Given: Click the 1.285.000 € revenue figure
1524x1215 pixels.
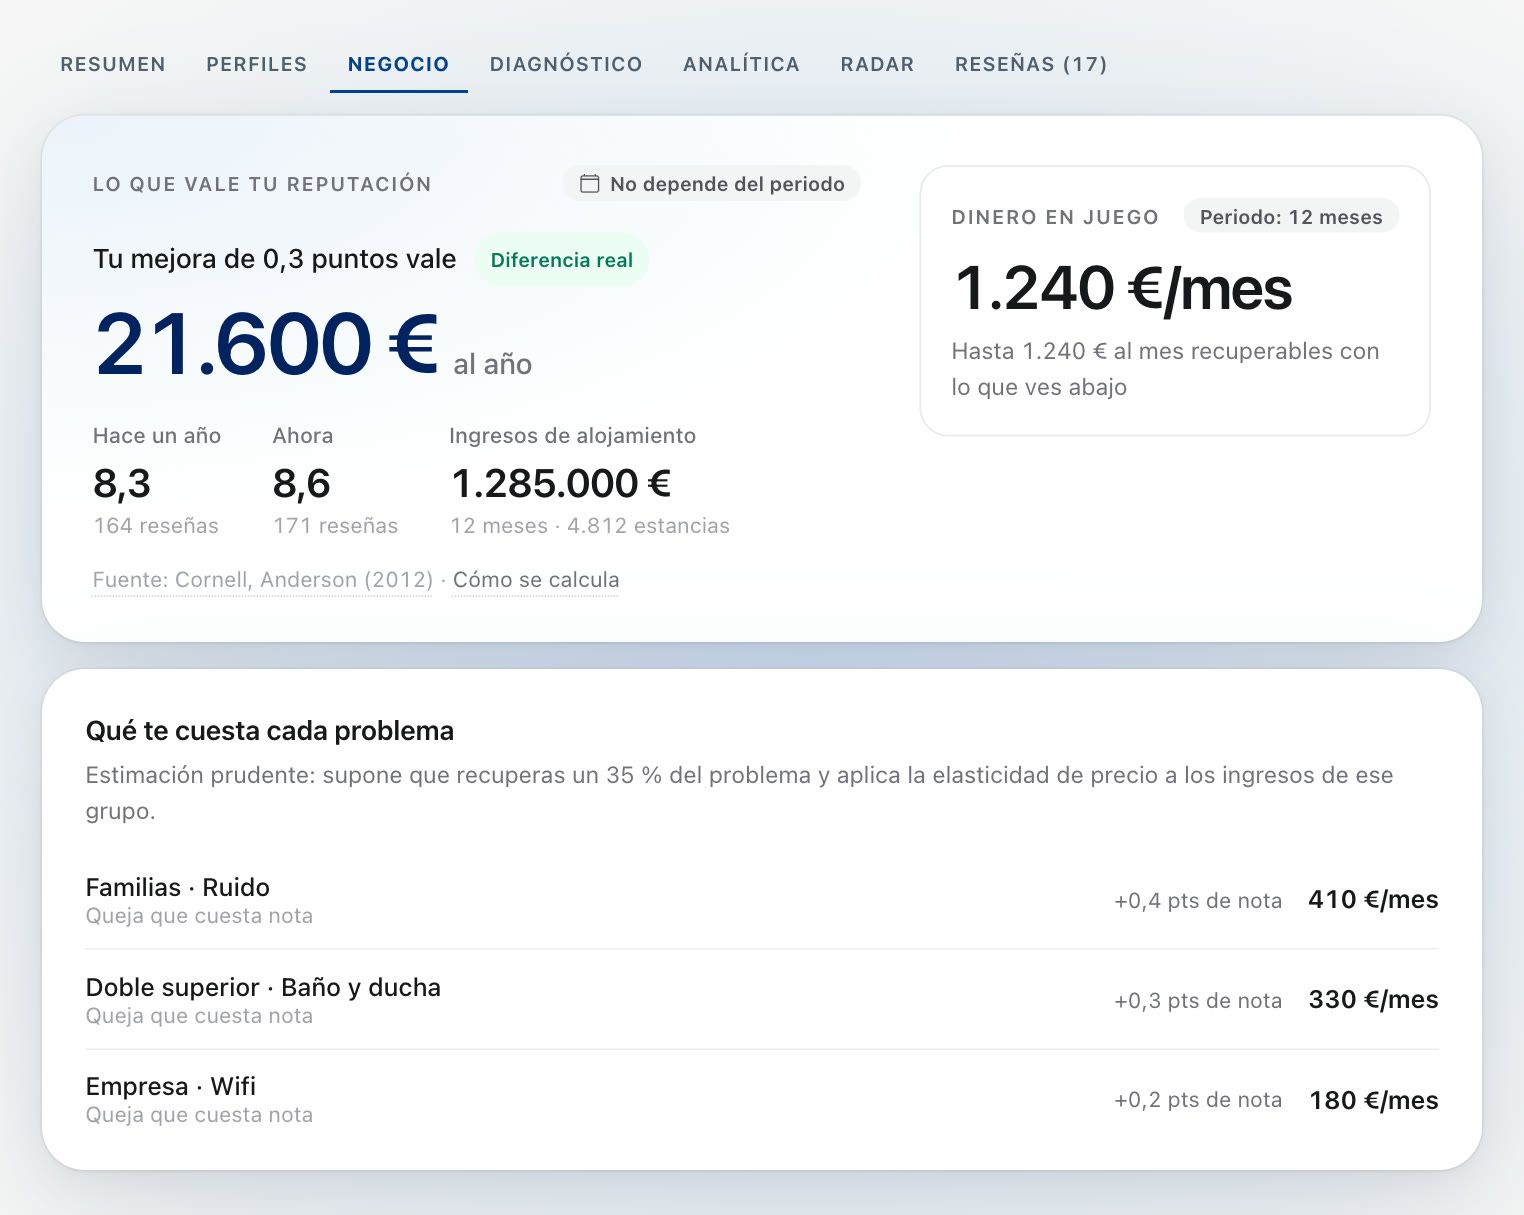Looking at the screenshot, I should coord(561,484).
